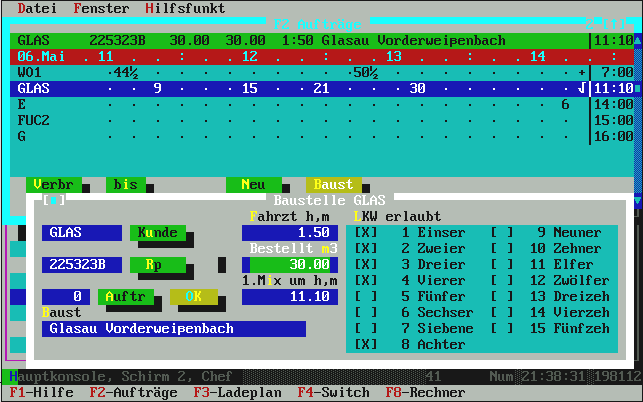This screenshot has height=402, width=643.
Task: Check the 9 Neuner checkbox
Action: point(502,232)
